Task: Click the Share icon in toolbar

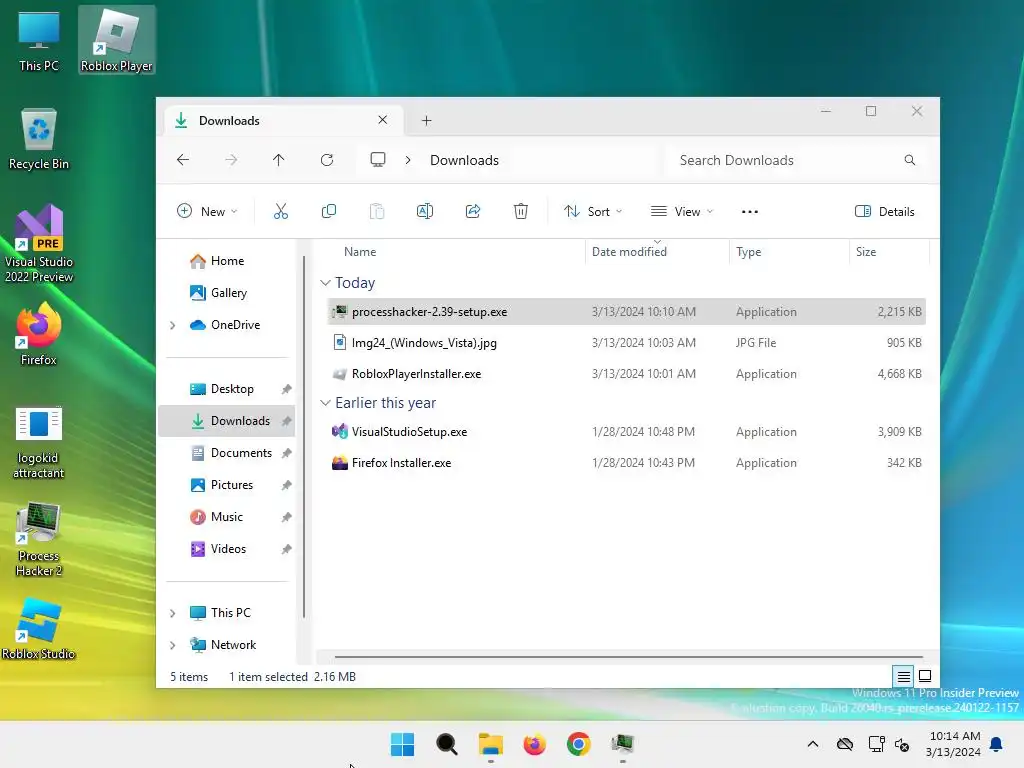Action: pyautogui.click(x=473, y=211)
